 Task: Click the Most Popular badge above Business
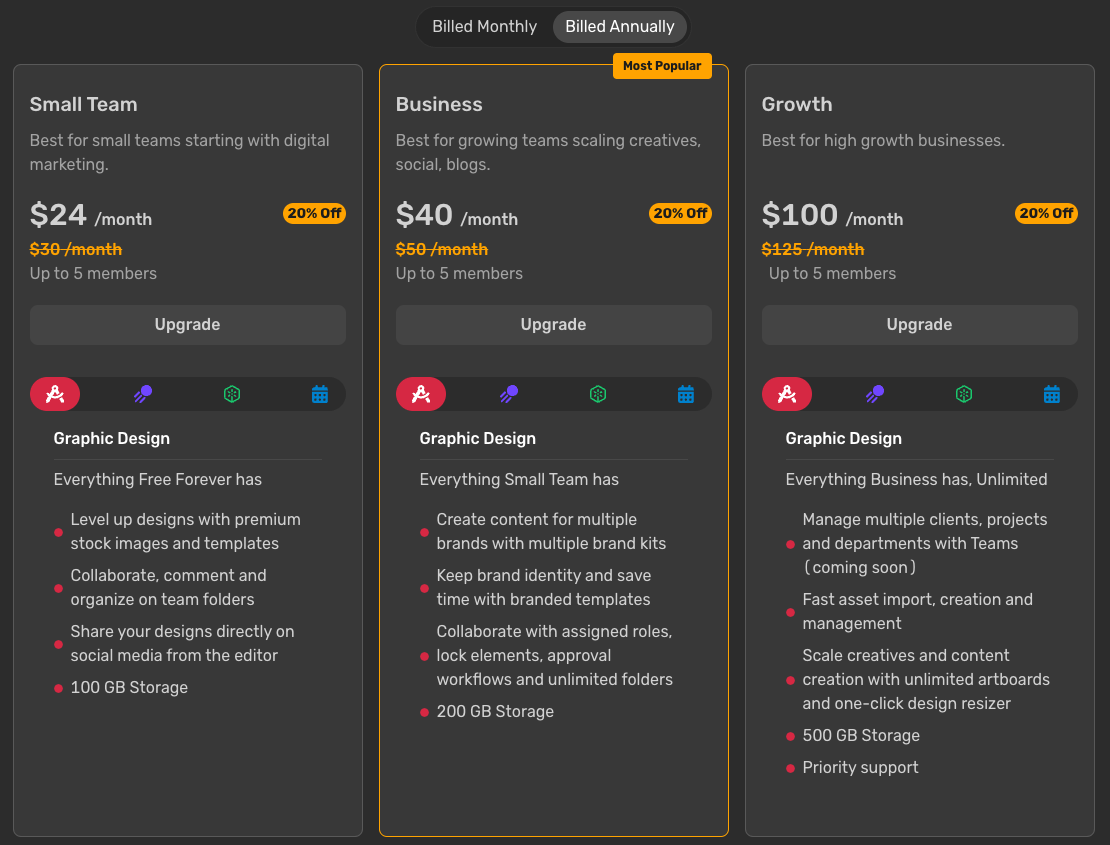(662, 65)
